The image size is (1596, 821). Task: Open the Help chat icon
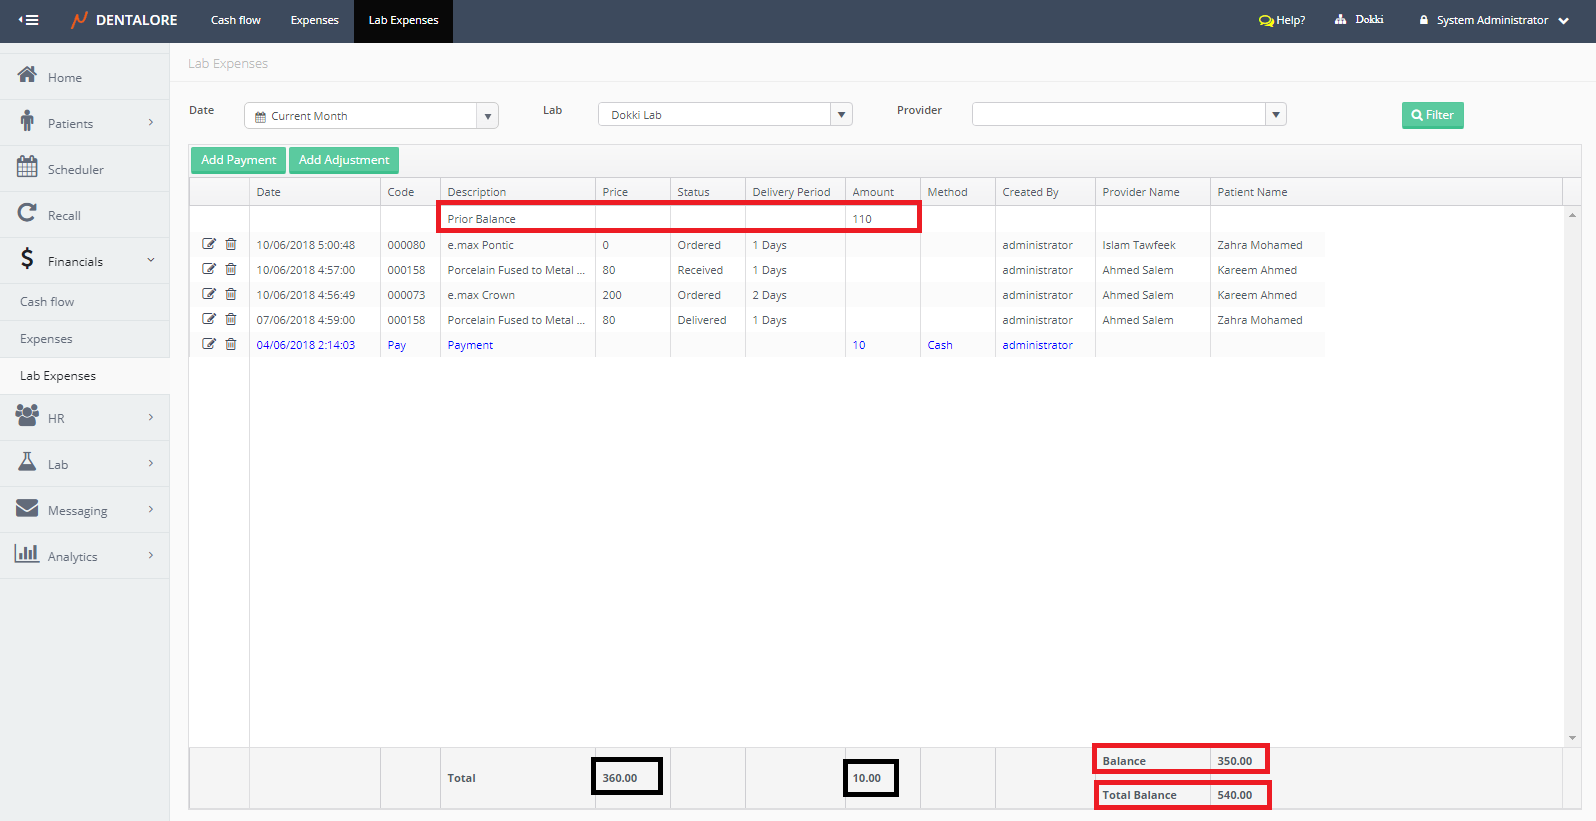pos(1266,20)
